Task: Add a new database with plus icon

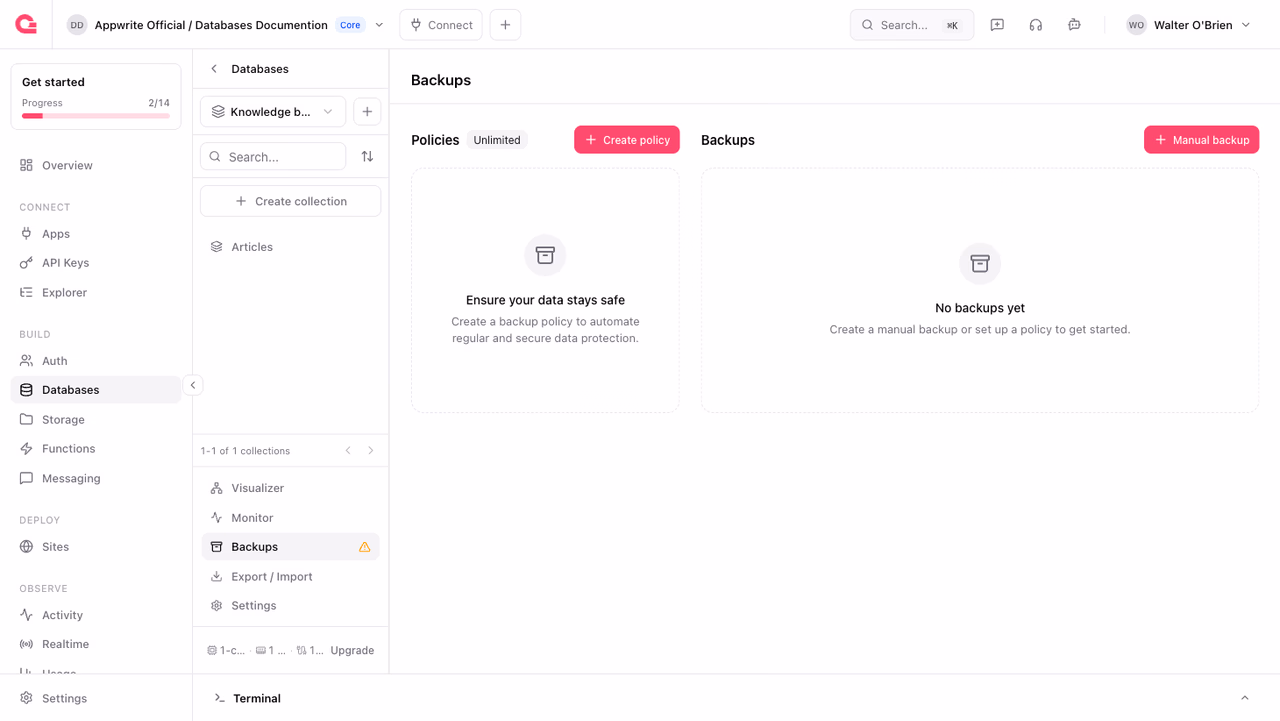Action: (x=367, y=112)
